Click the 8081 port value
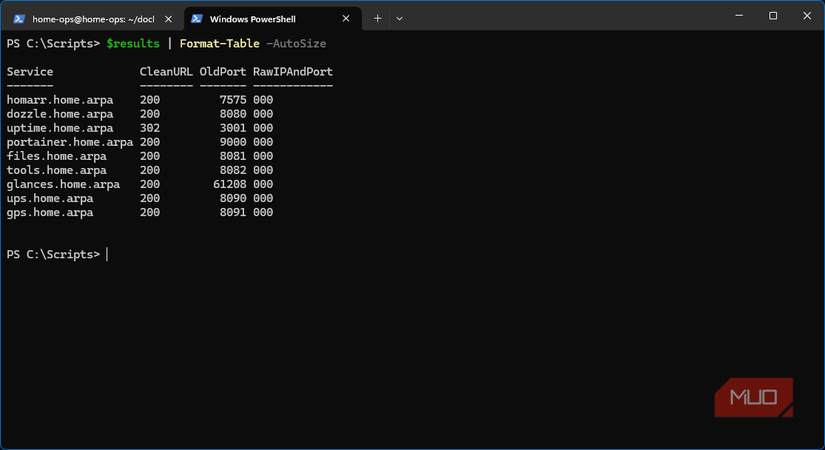Viewport: 825px width, 450px height. [233, 156]
